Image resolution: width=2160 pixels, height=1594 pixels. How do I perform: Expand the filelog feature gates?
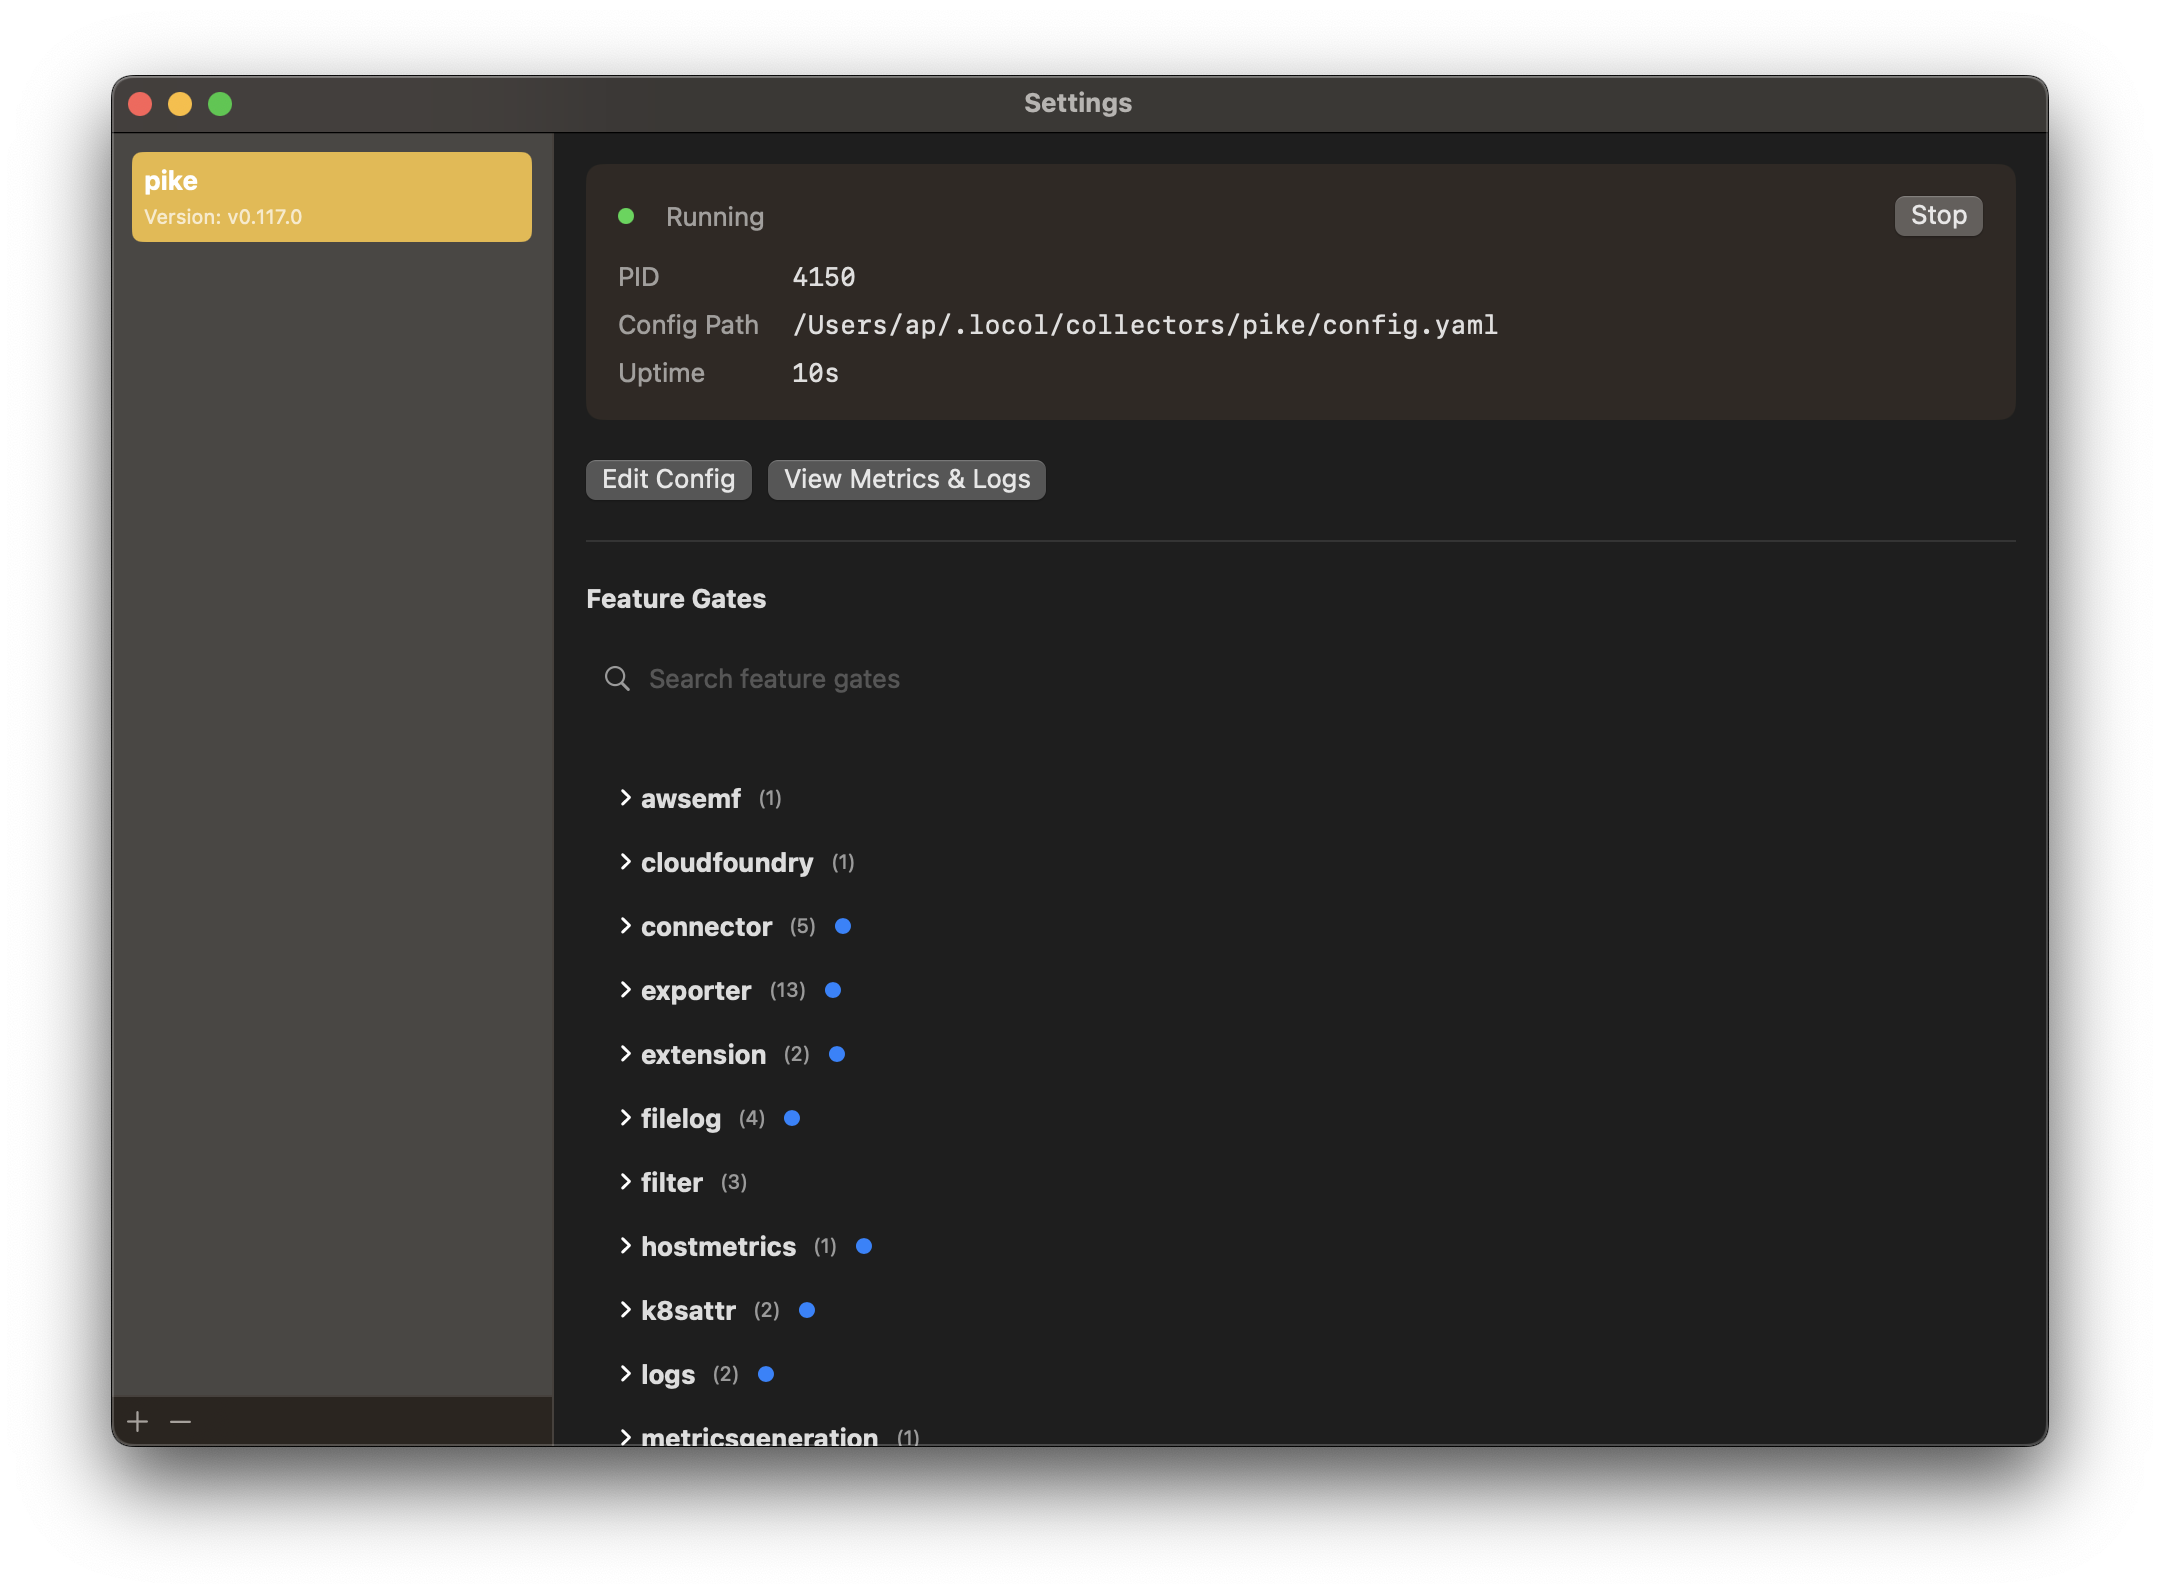[625, 1118]
